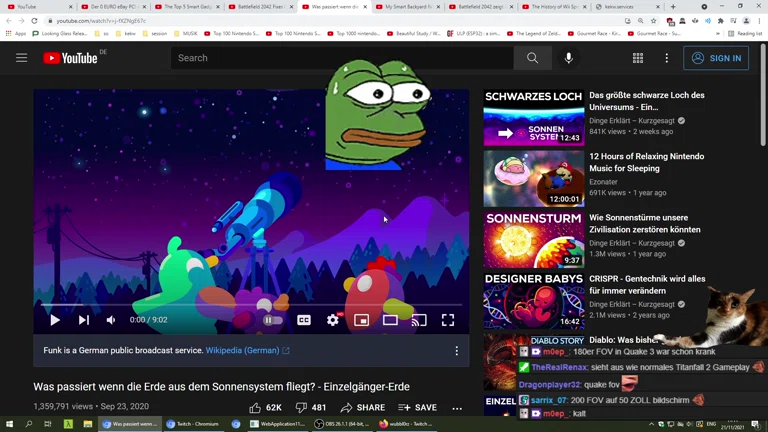
Task: Open the Apps bookmarks shortcut
Action: [16, 33]
